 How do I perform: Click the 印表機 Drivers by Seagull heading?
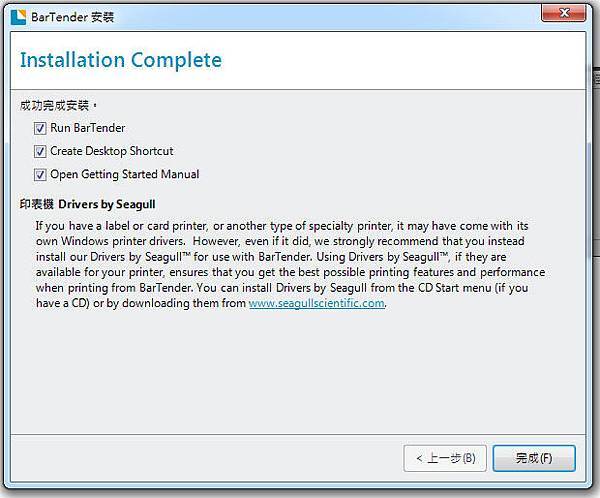click(88, 204)
